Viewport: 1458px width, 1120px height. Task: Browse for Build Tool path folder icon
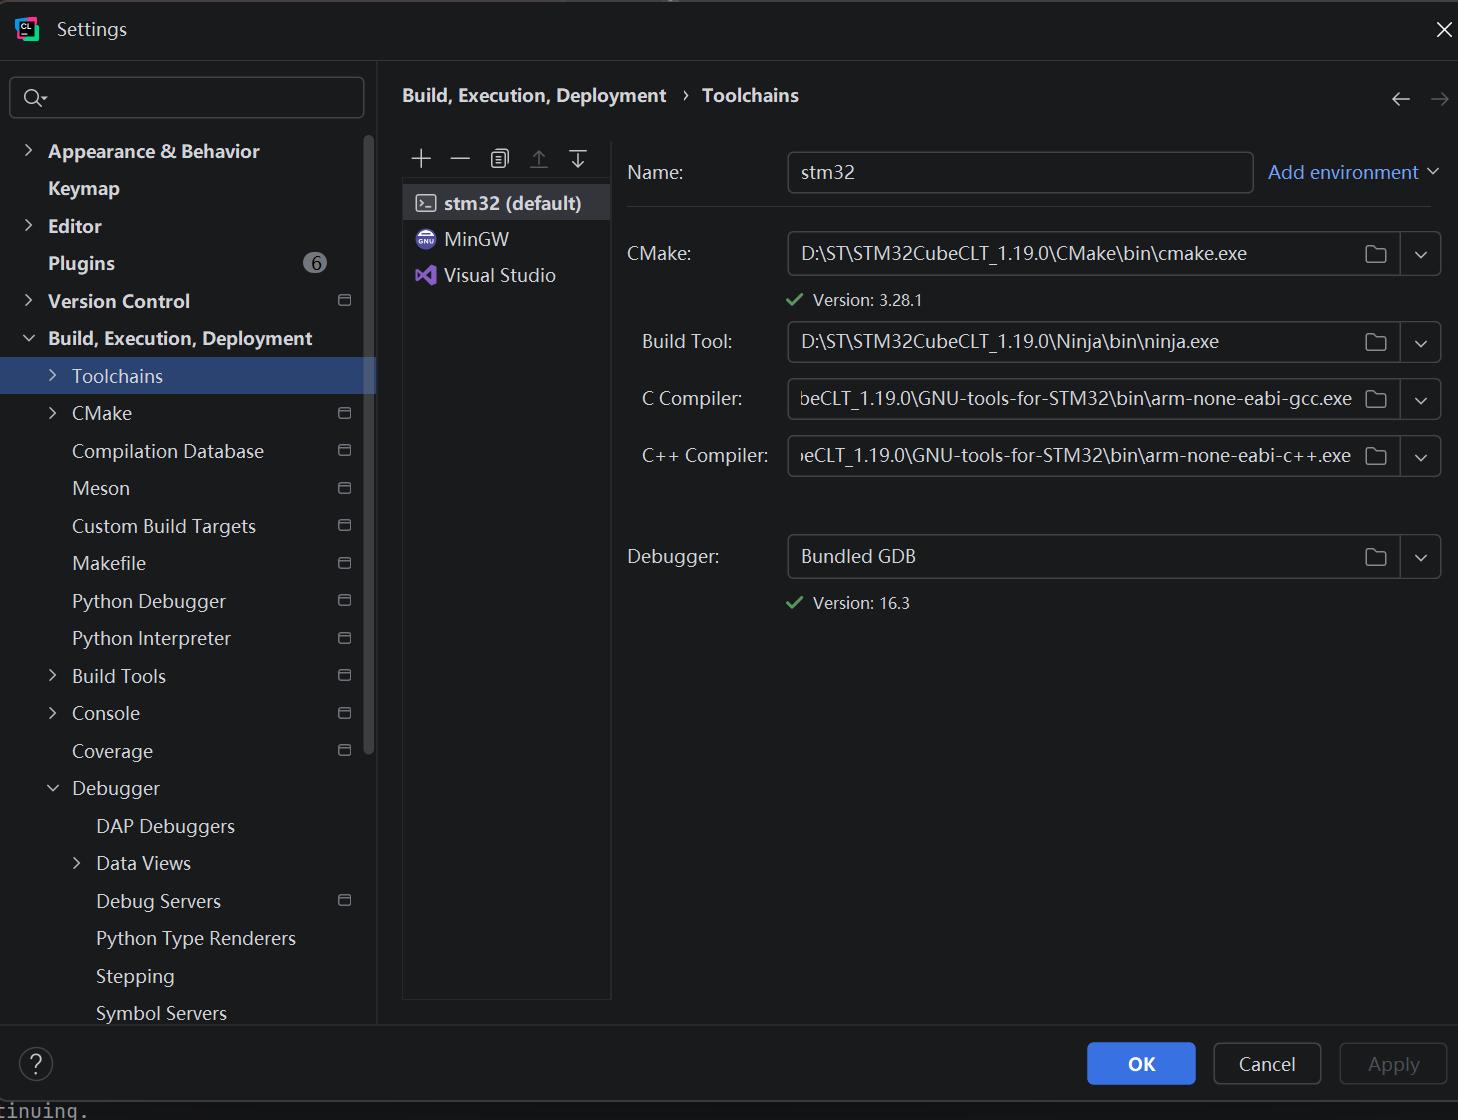pyautogui.click(x=1376, y=342)
